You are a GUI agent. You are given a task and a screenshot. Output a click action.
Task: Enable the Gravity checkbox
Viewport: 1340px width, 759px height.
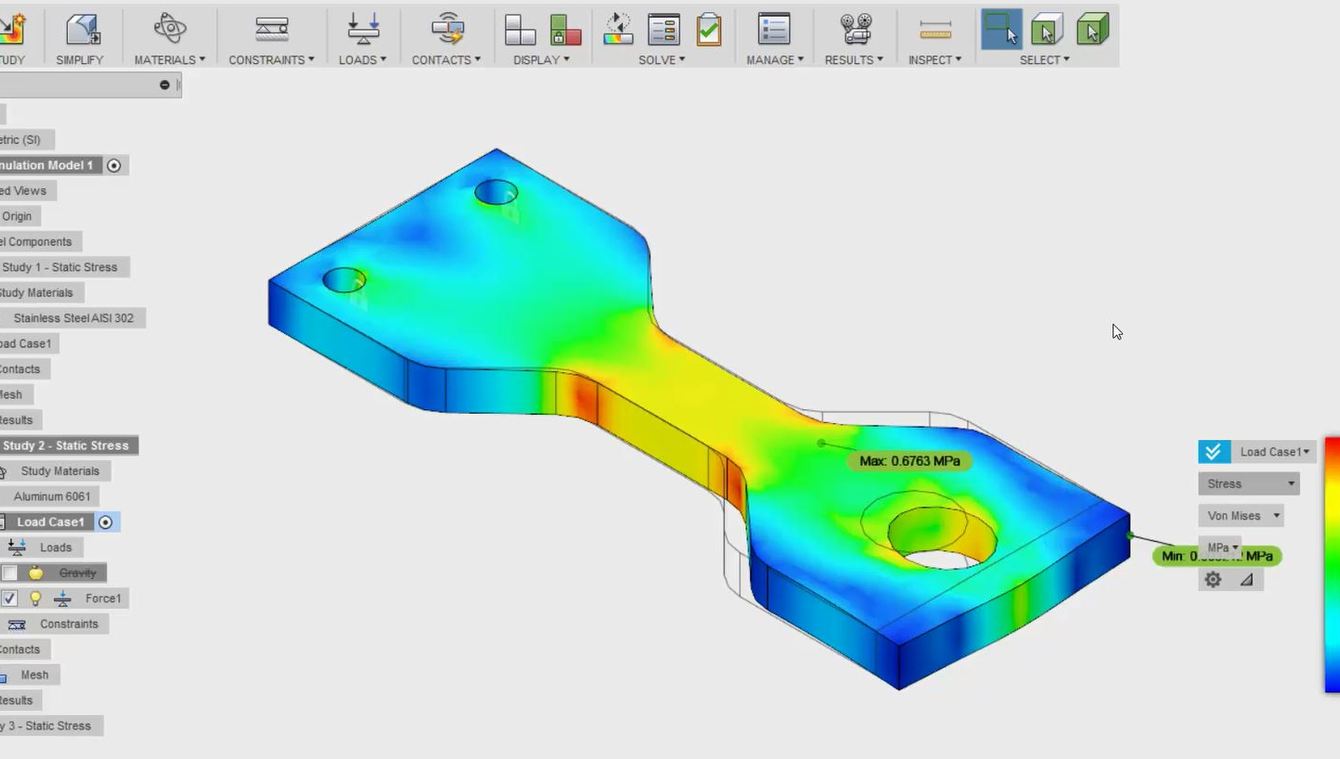9,572
